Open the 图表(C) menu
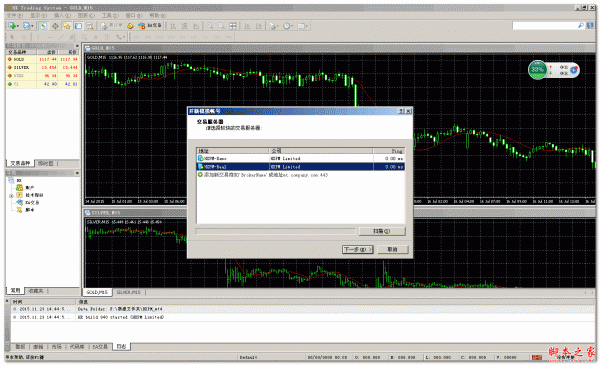This screenshot has width=600, height=365. pos(86,15)
